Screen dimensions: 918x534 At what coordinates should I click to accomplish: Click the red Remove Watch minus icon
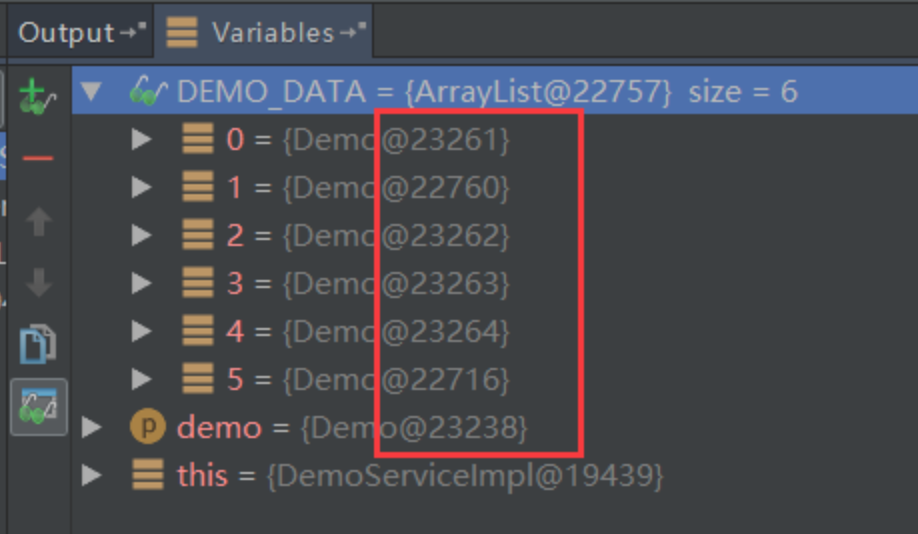[x=38, y=158]
